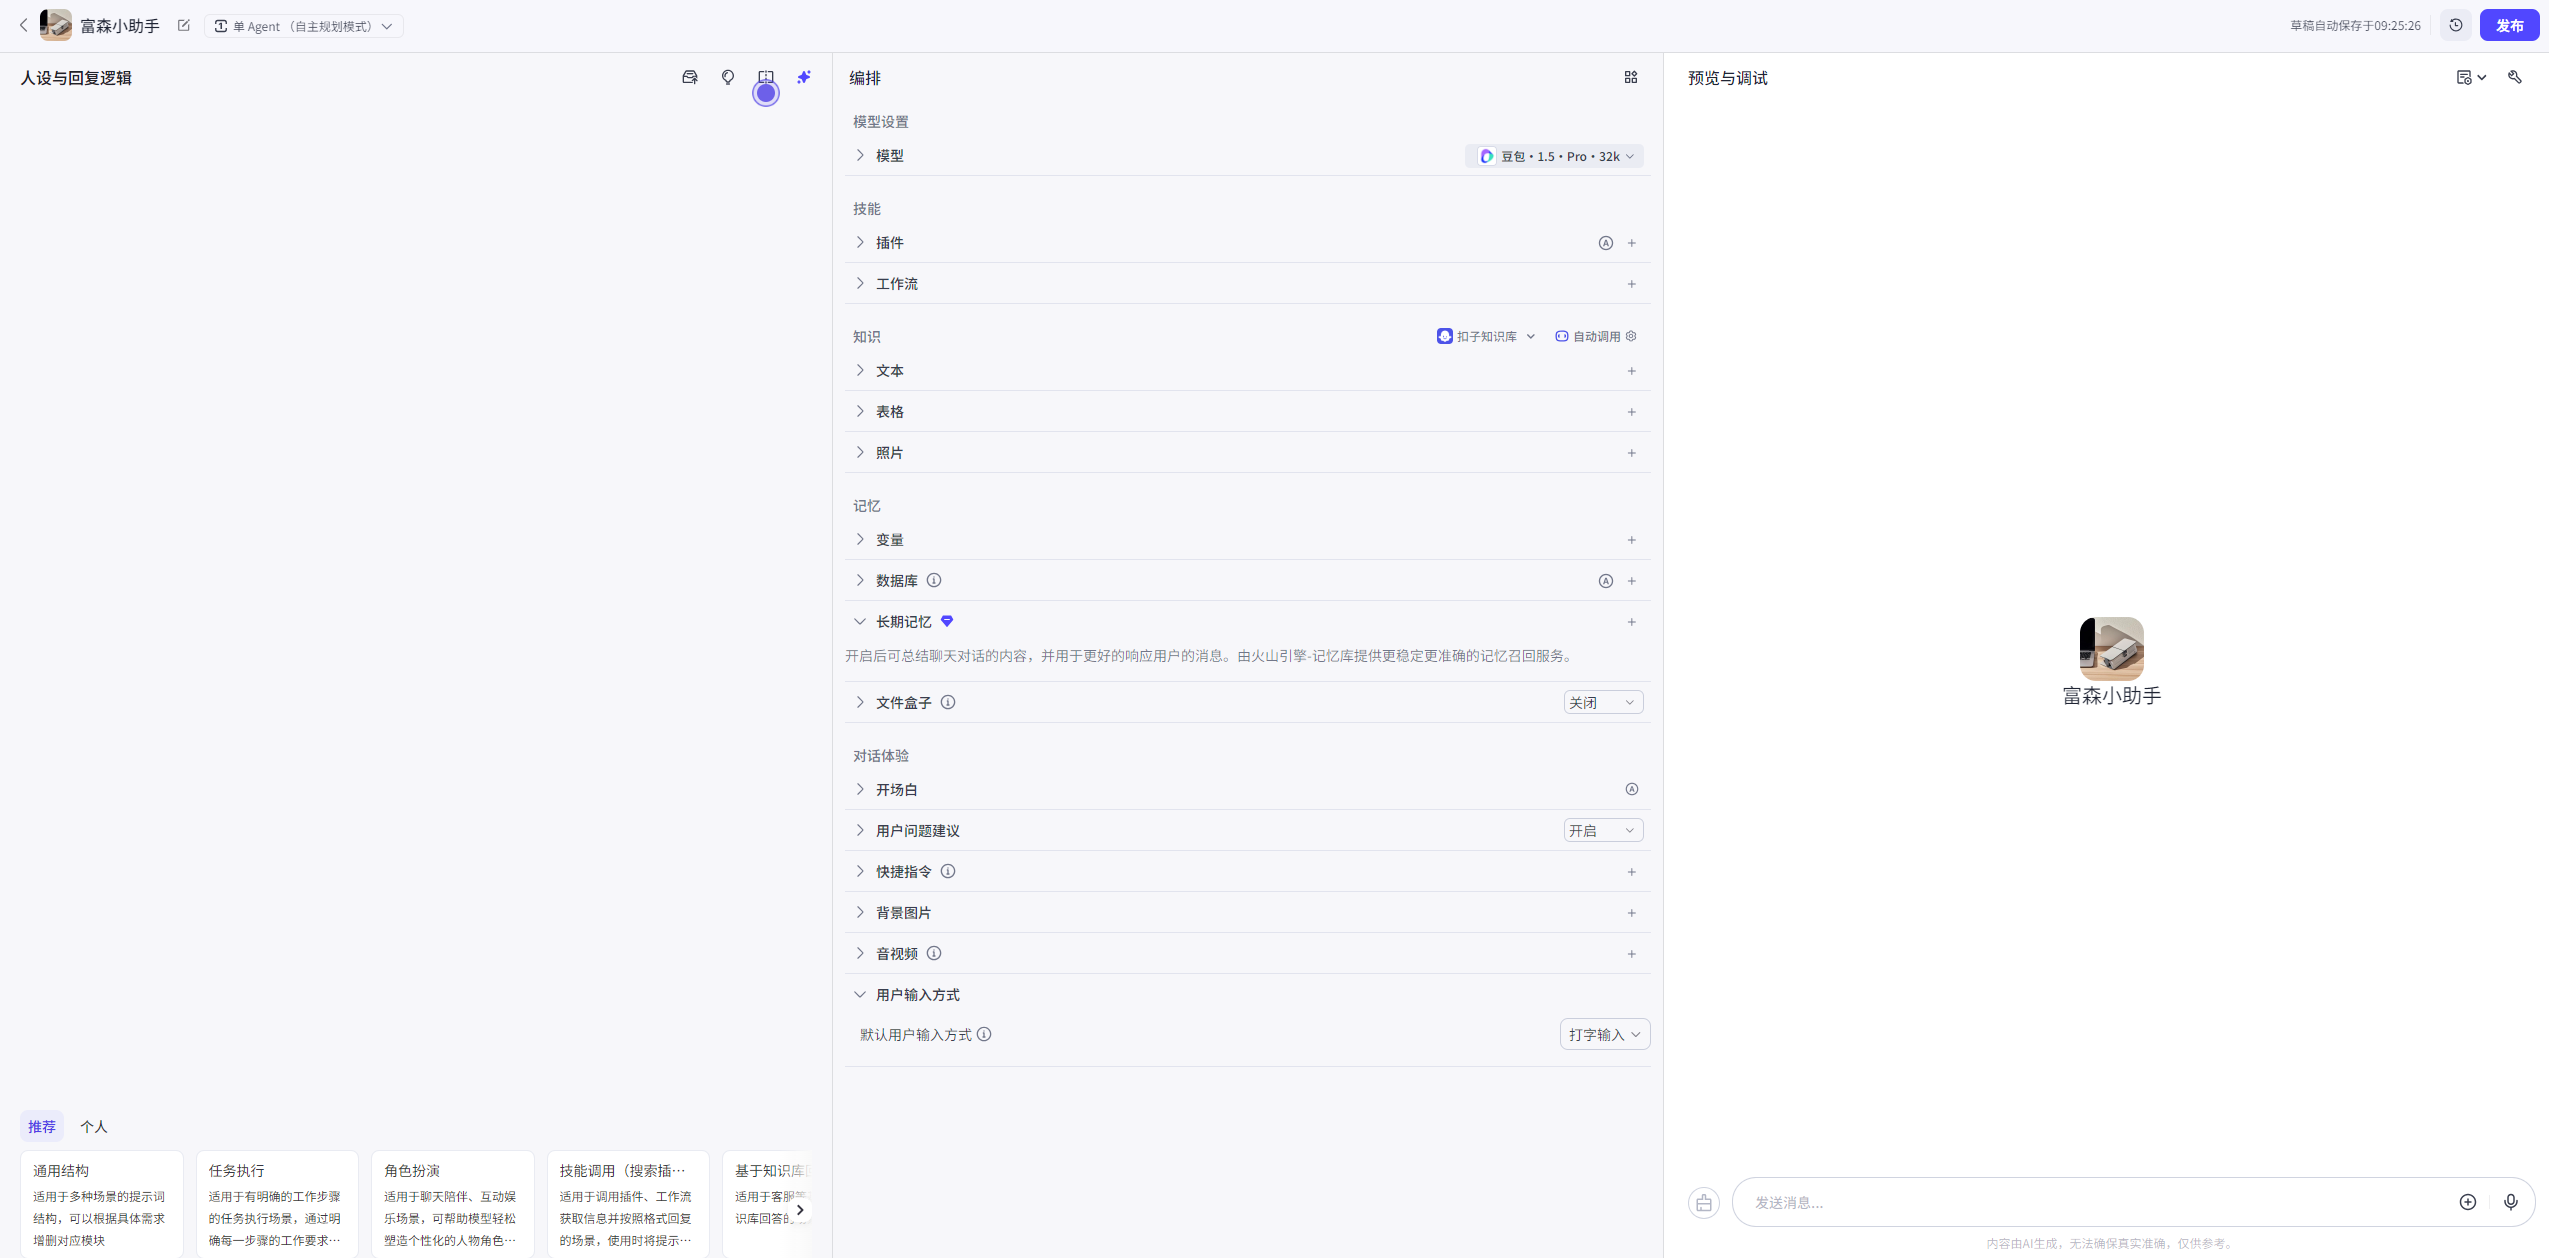Click the debug wrench icon in preview panel
2549x1258 pixels.
click(2515, 77)
